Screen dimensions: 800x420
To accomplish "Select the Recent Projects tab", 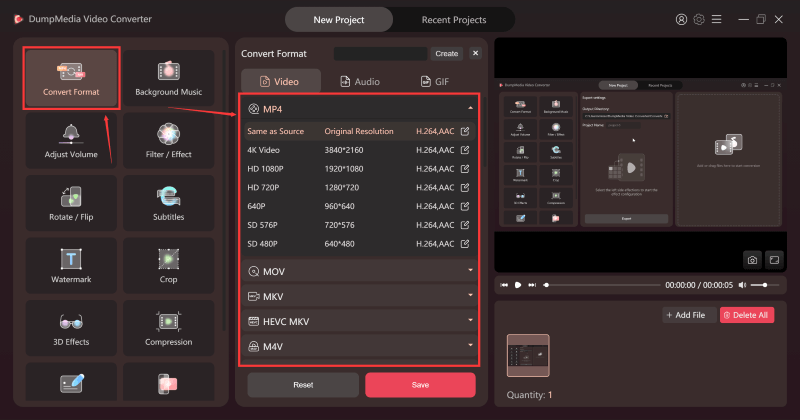I will click(x=454, y=20).
